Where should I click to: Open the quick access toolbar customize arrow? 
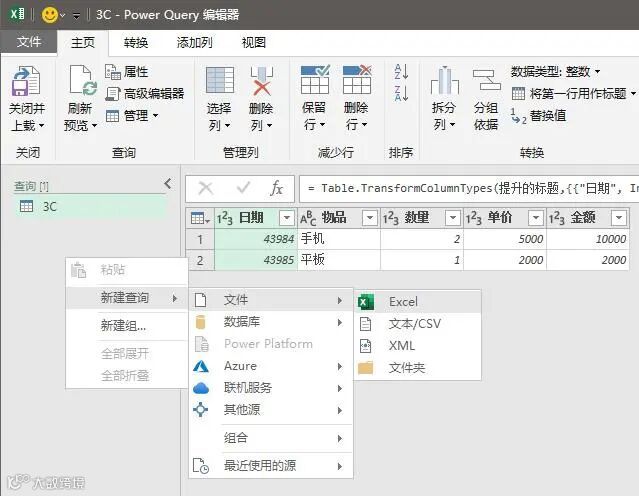tap(76, 15)
